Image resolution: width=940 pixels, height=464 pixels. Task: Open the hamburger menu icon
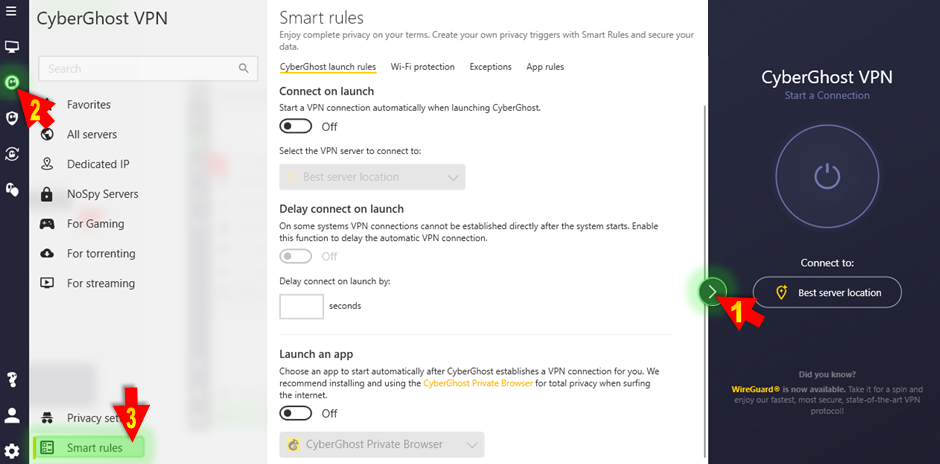click(11, 11)
